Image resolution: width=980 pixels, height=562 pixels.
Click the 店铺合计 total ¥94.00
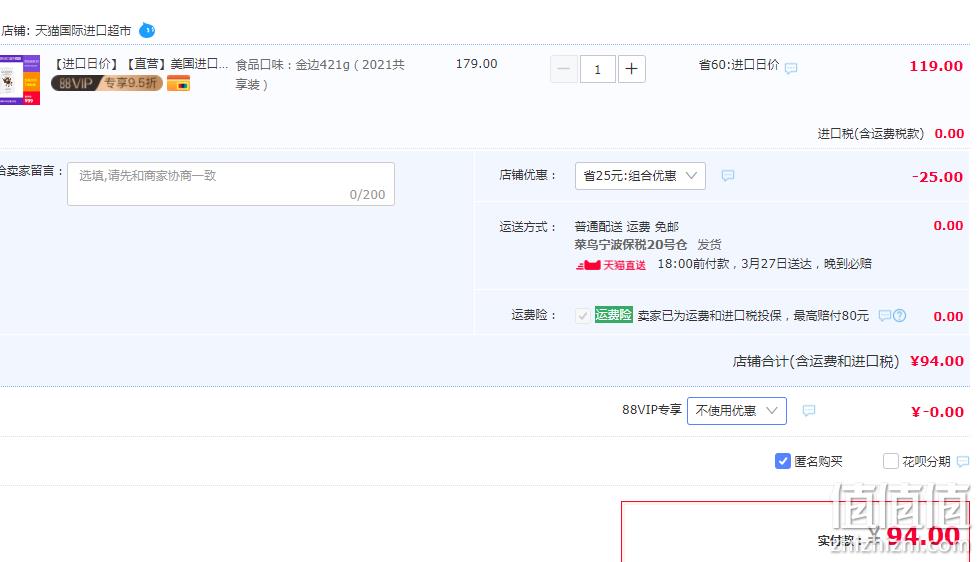pos(937,361)
